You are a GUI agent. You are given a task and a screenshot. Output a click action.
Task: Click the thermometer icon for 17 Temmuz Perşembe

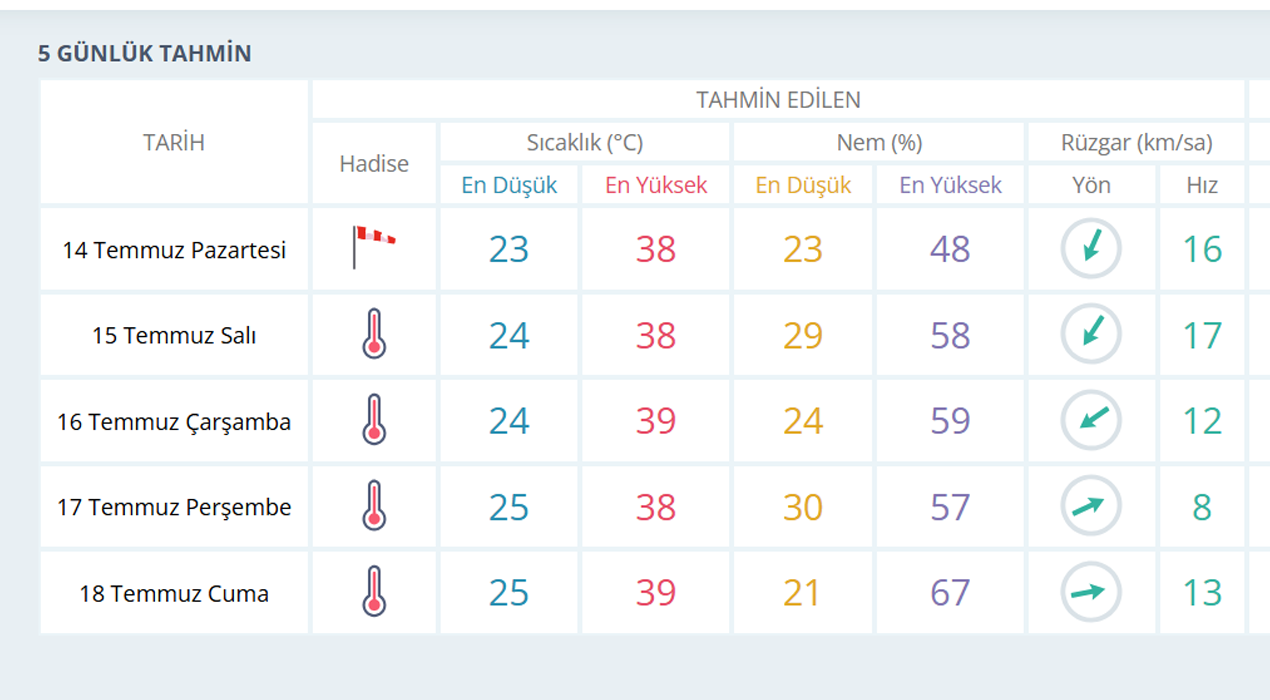click(374, 506)
